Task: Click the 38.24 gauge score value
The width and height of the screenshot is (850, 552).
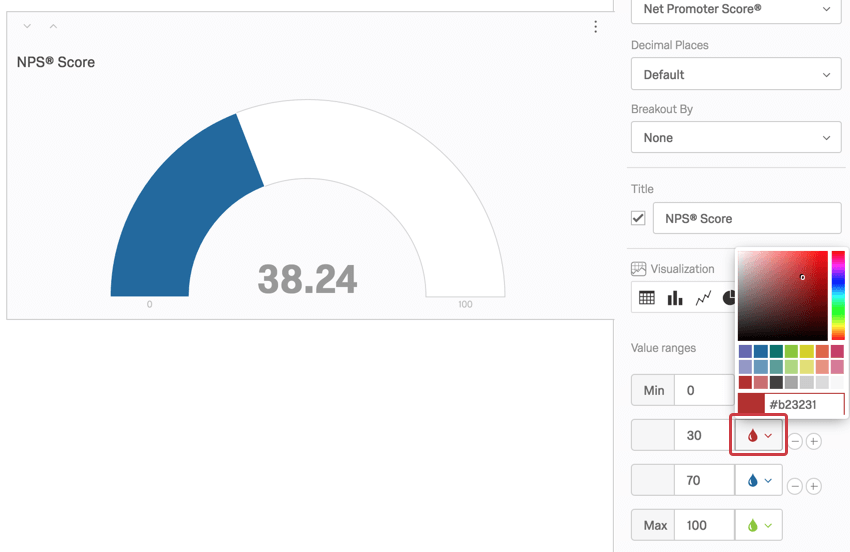Action: click(x=307, y=280)
